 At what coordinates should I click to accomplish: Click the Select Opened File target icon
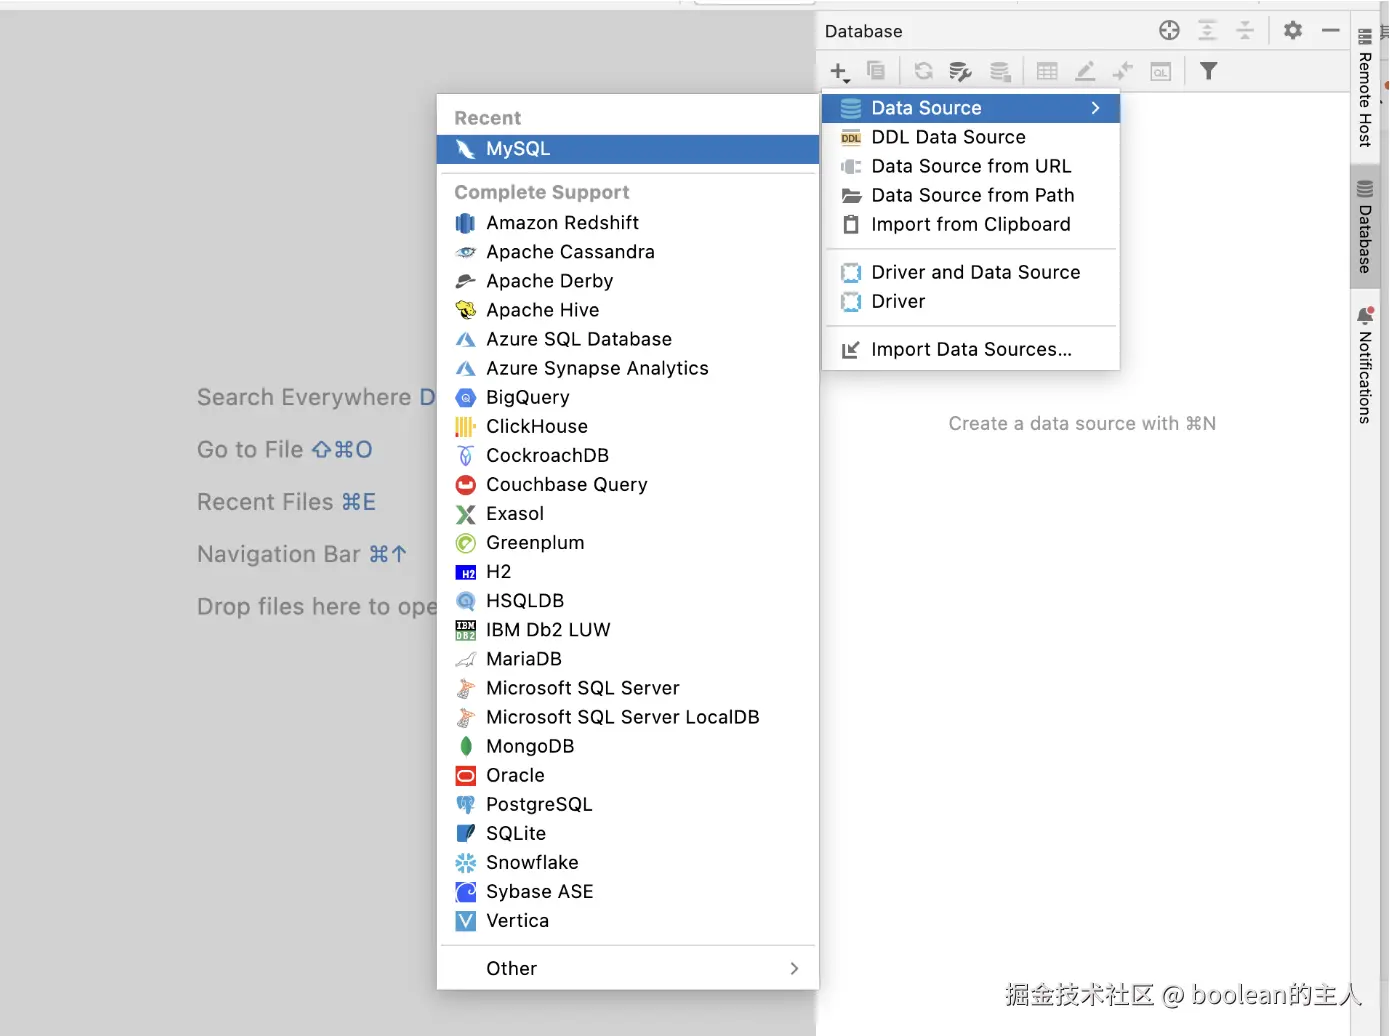(x=1169, y=30)
